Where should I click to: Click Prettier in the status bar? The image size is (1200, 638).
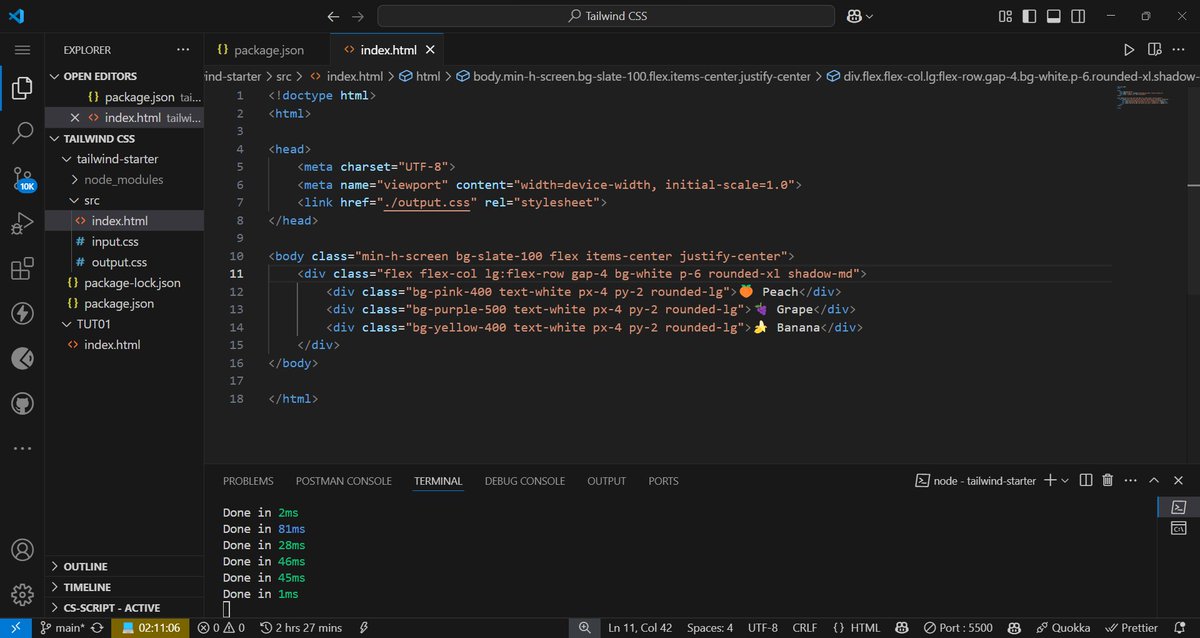click(x=1131, y=628)
